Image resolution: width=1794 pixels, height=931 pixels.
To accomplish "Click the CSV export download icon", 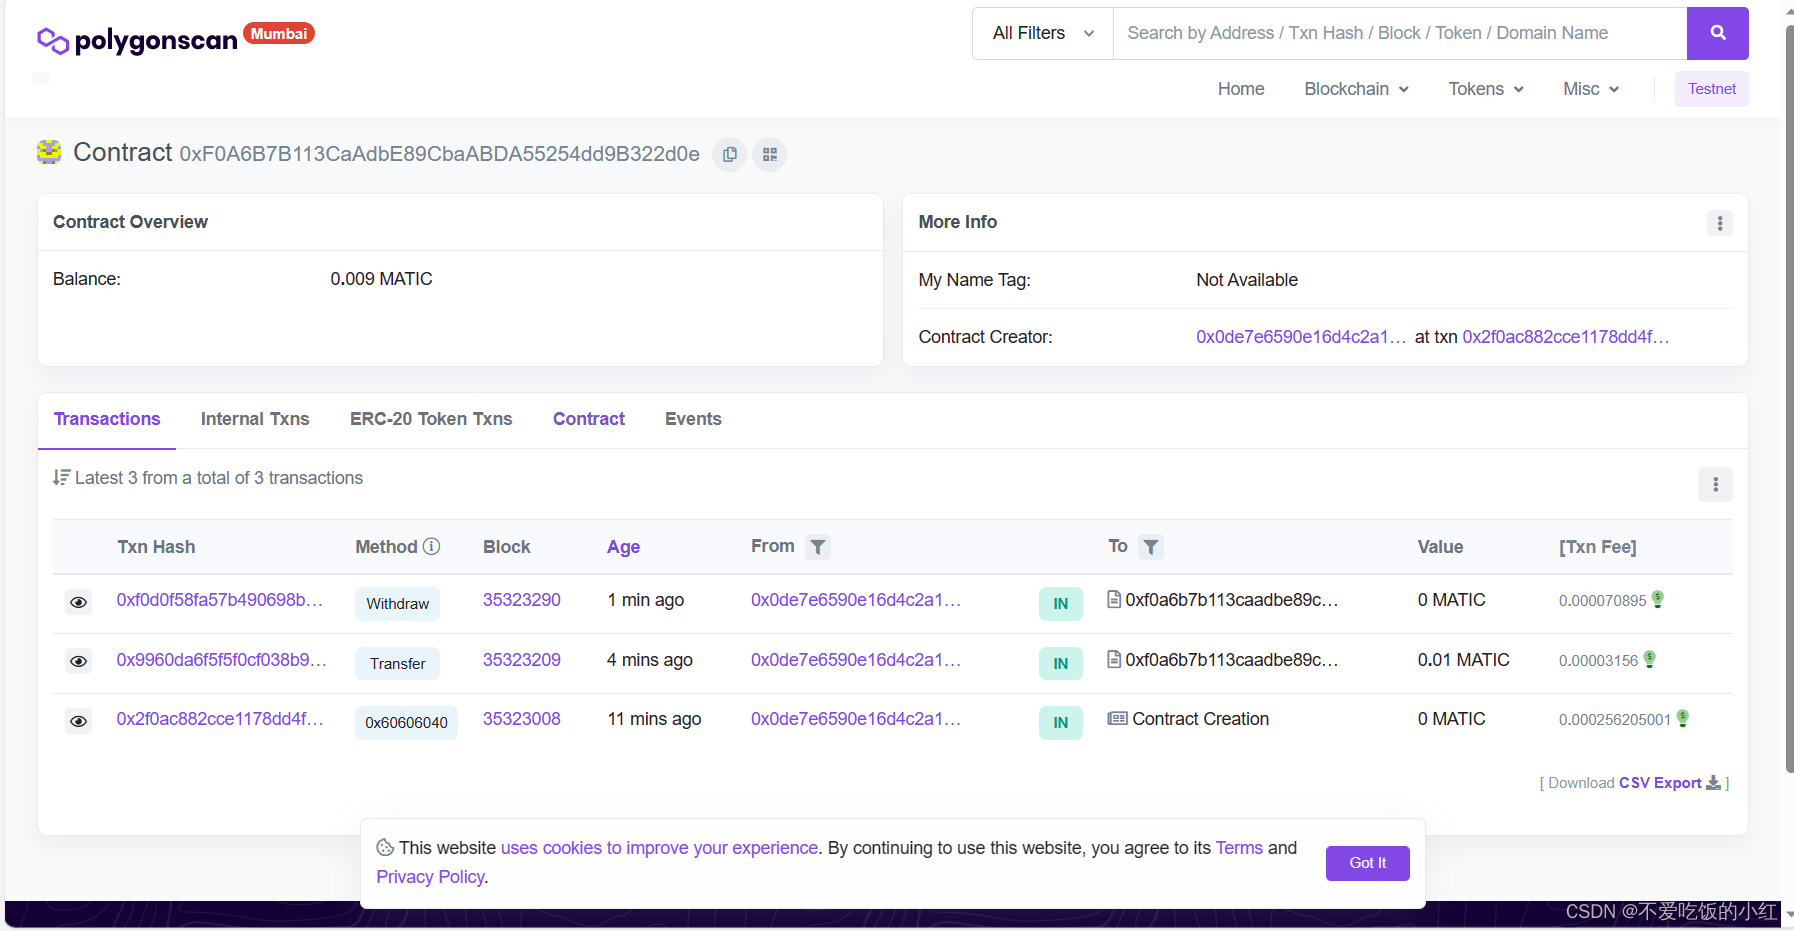I will coord(1713,782).
